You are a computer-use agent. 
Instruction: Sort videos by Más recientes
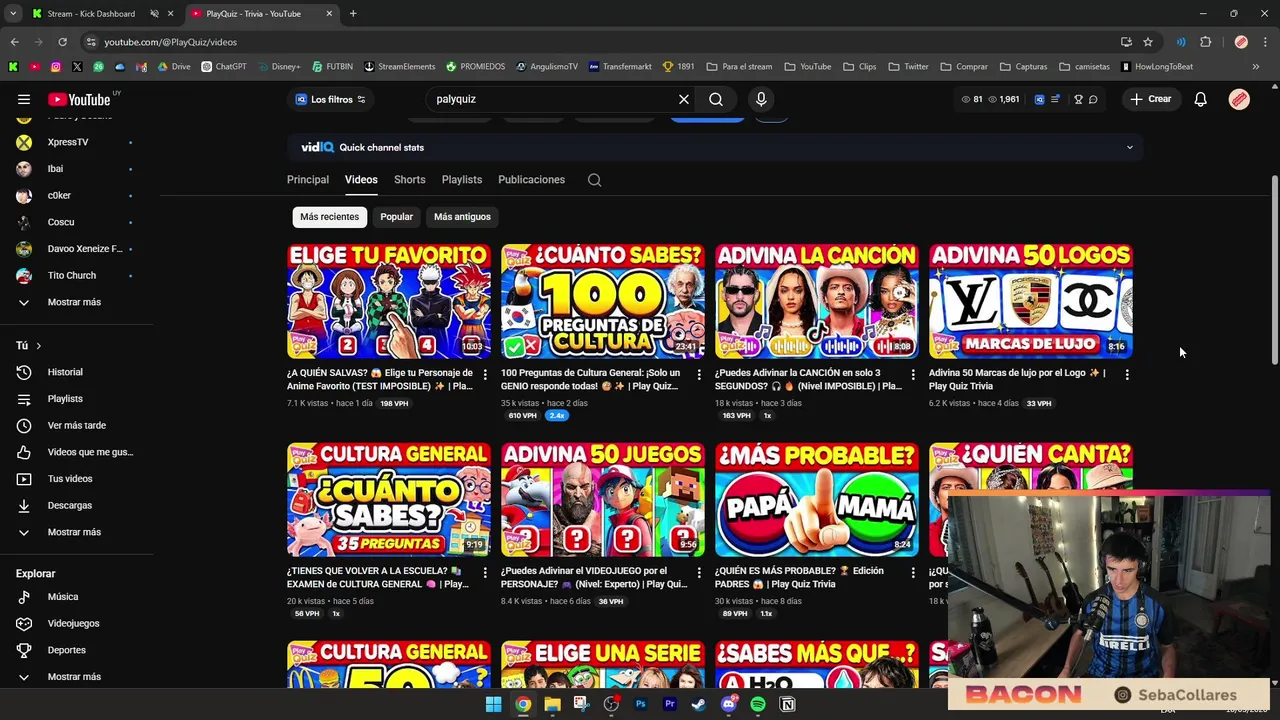pyautogui.click(x=329, y=217)
